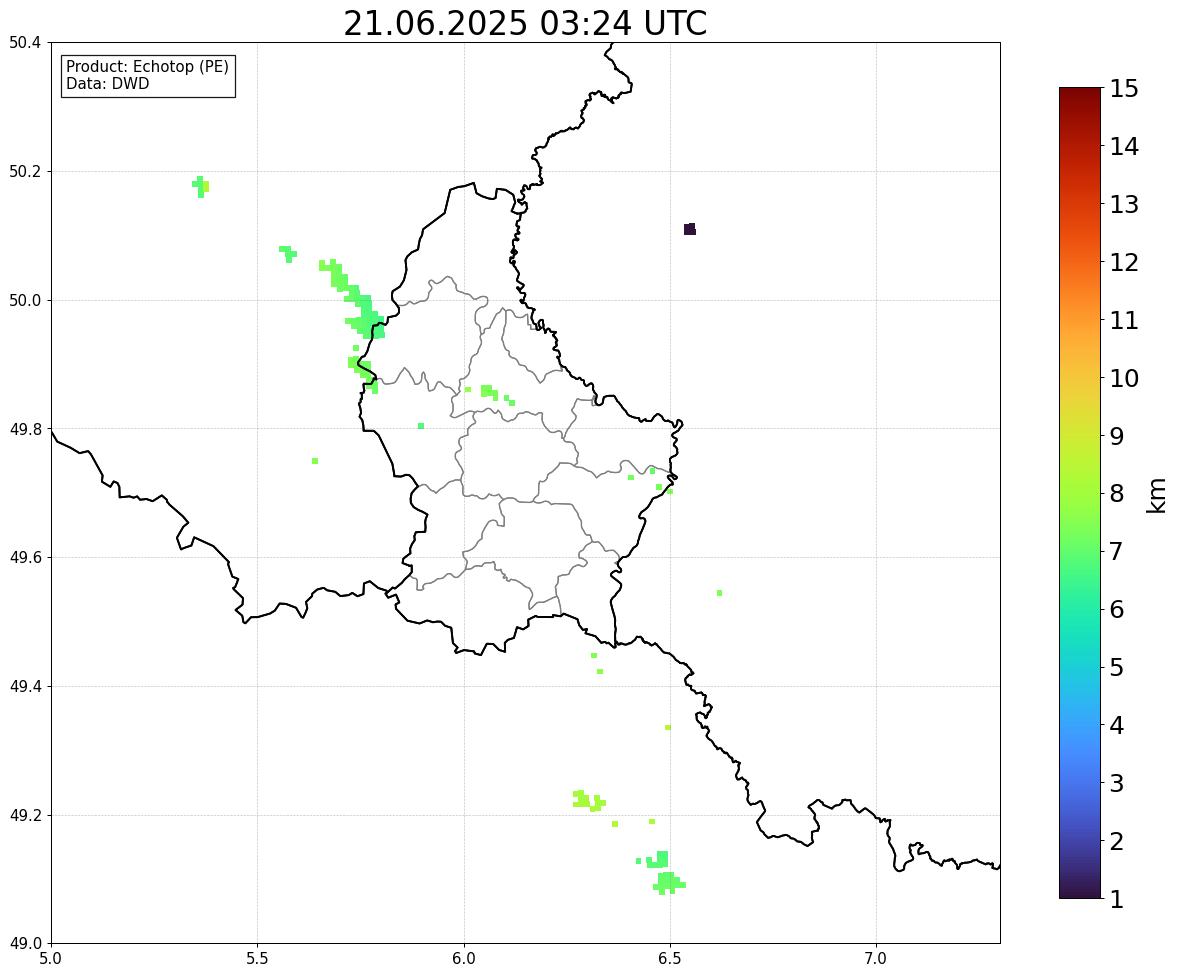
Task: Click the green echo inside Luxembourg near 49.86N
Action: coord(489,391)
